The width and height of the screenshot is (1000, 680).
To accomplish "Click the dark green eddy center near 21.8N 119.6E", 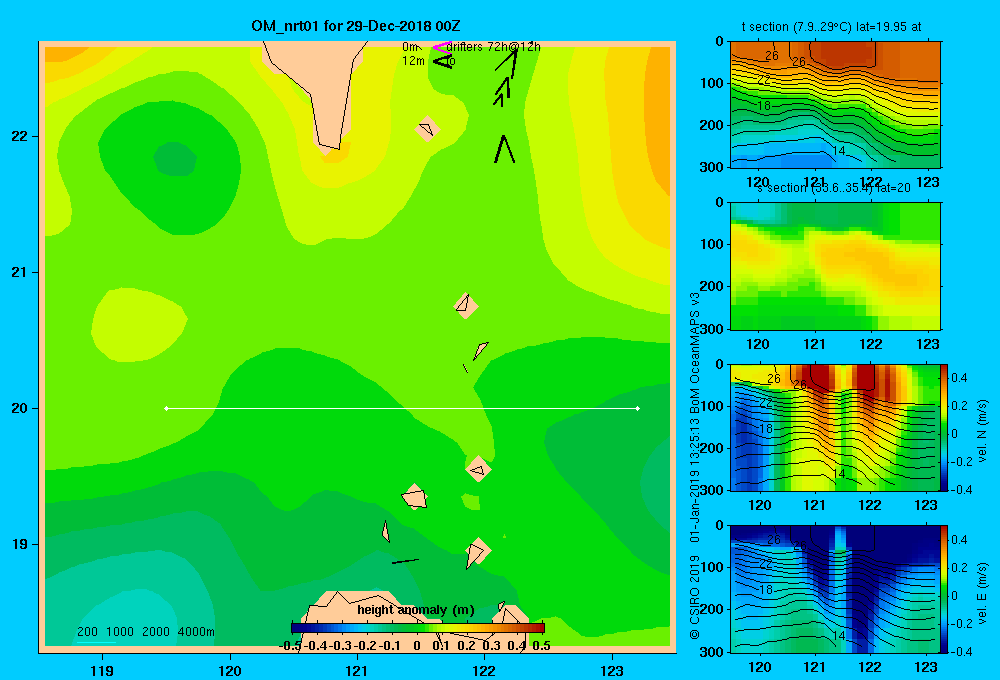I will (x=175, y=159).
